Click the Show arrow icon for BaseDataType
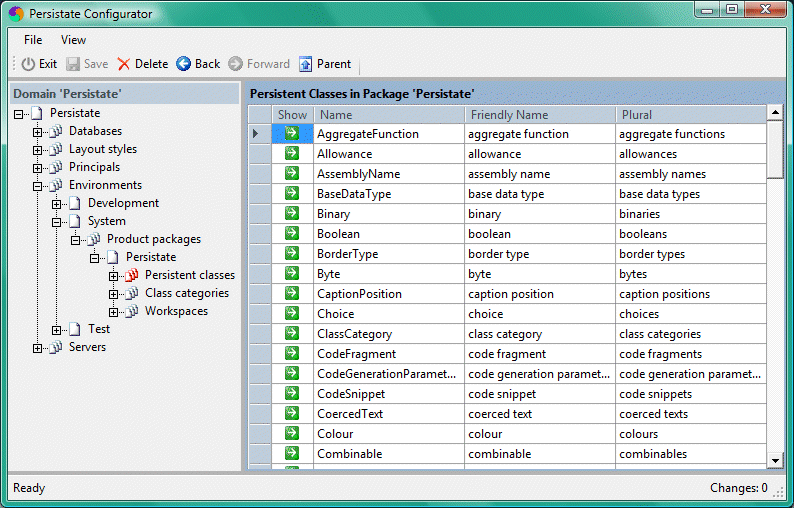The height and width of the screenshot is (508, 794). tap(292, 193)
